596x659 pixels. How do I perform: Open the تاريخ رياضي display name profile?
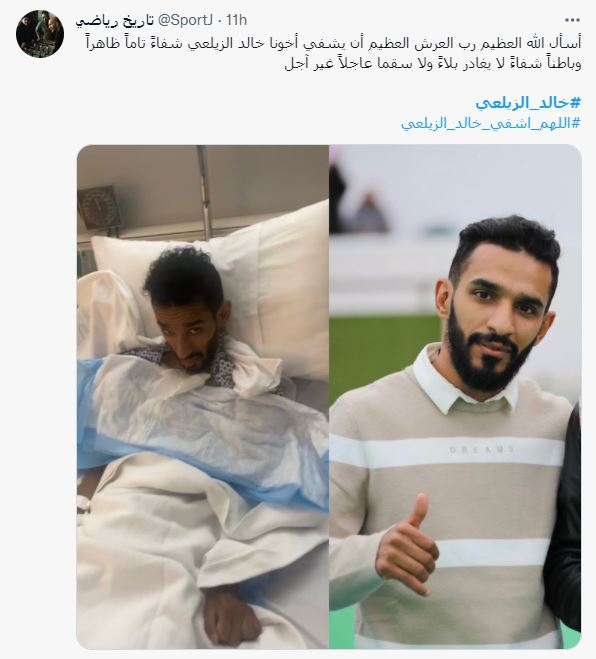(114, 20)
